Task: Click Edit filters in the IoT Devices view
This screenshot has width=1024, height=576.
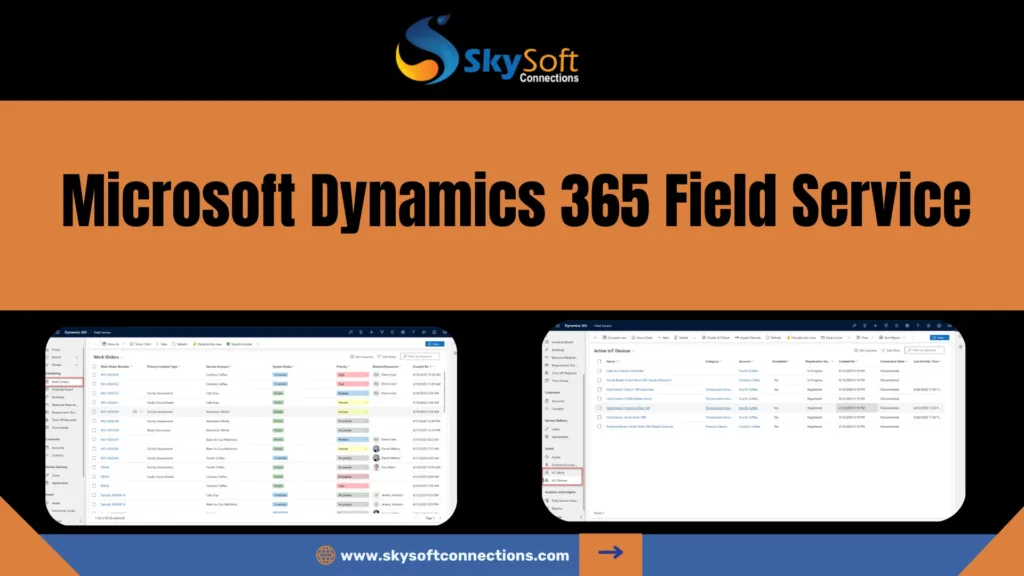Action: point(891,351)
